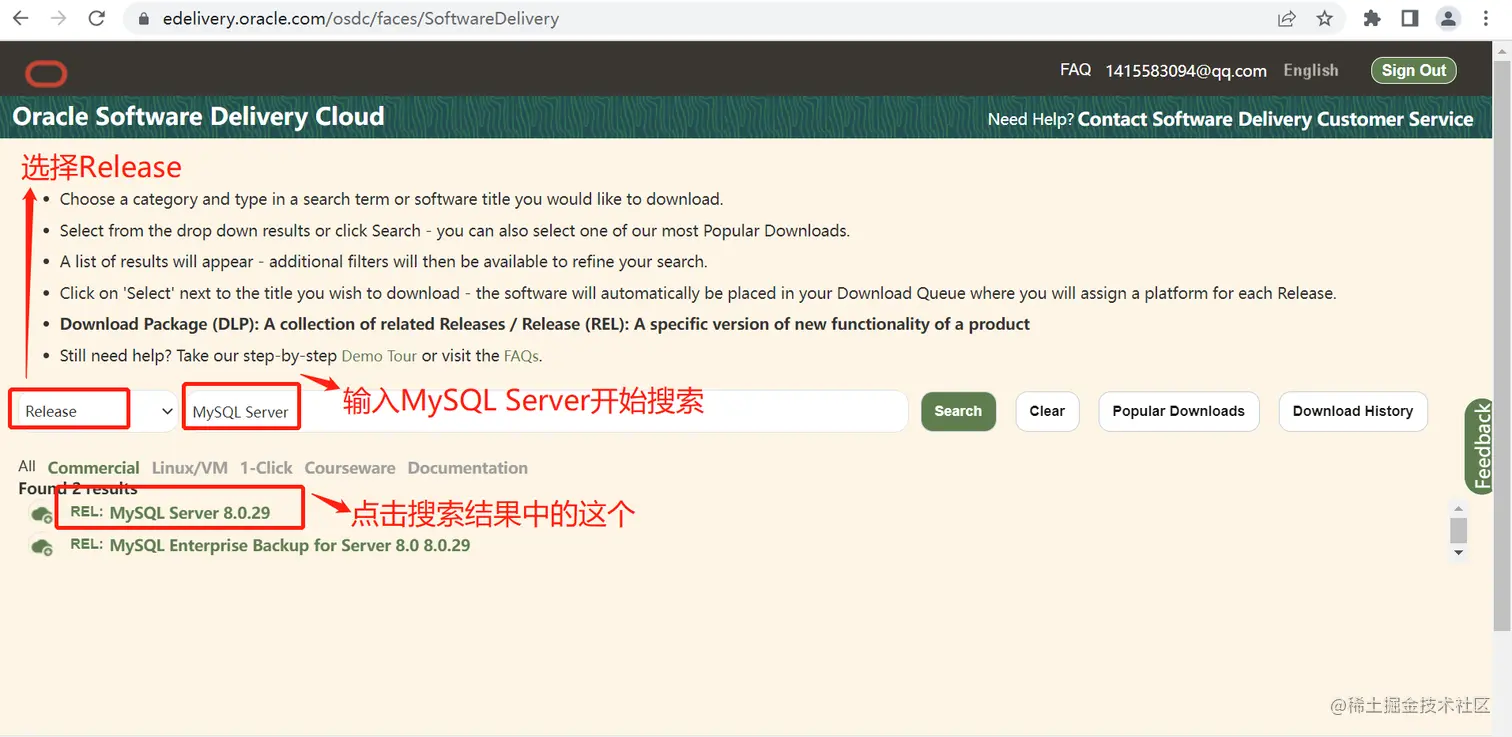The image size is (1512, 737).
Task: Click the red Oracle logo
Action: pyautogui.click(x=46, y=73)
